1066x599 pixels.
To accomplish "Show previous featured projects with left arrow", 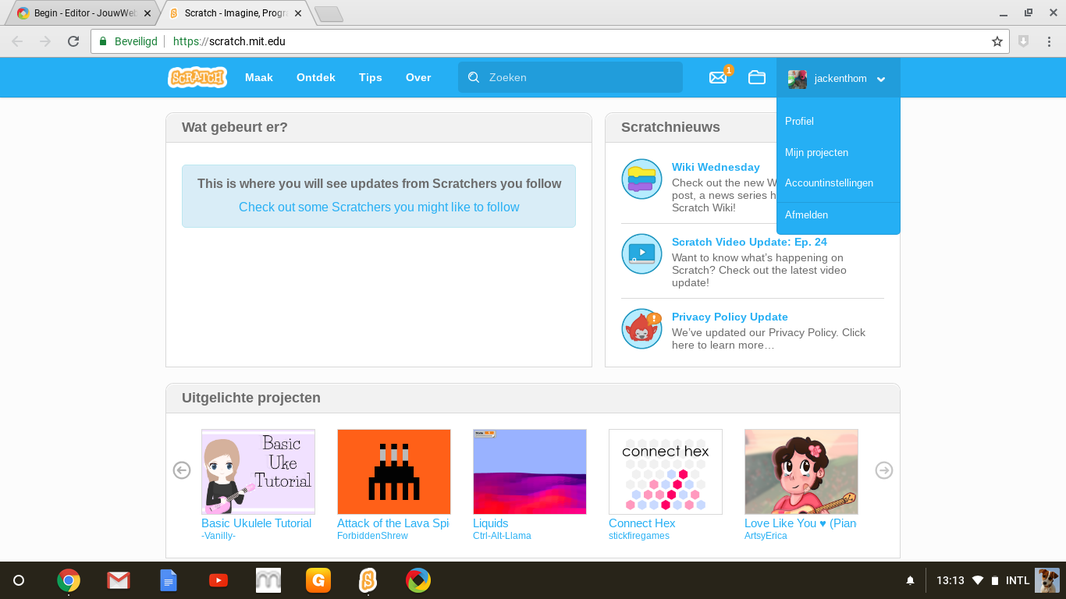I will click(182, 470).
